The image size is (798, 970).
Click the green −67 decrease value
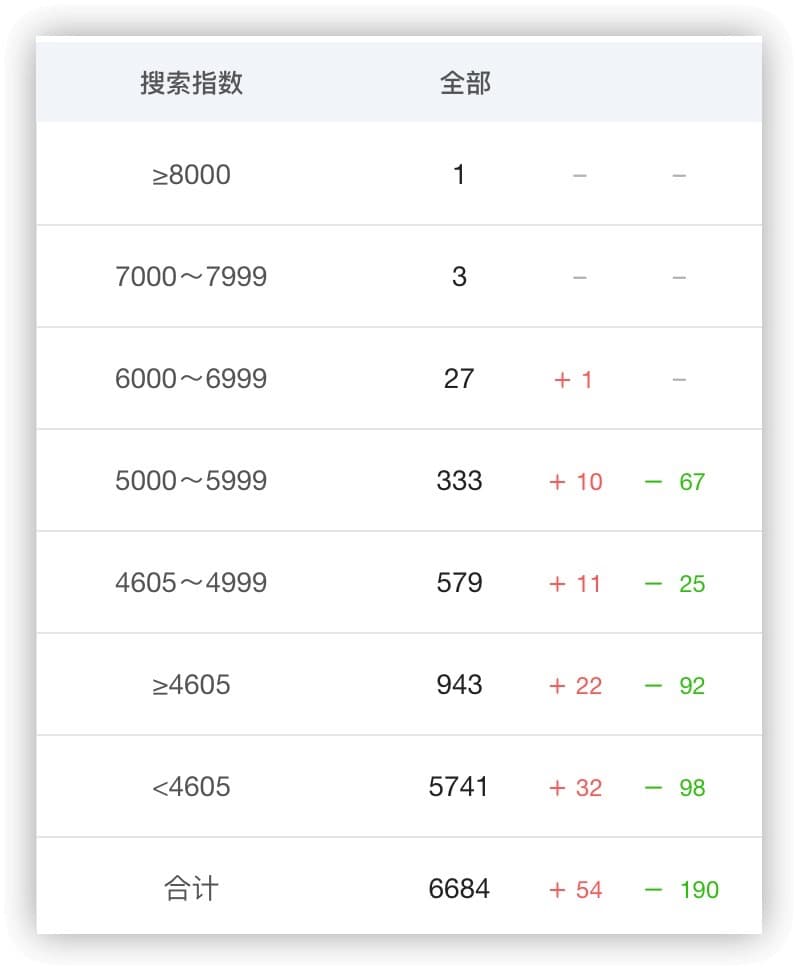(675, 482)
